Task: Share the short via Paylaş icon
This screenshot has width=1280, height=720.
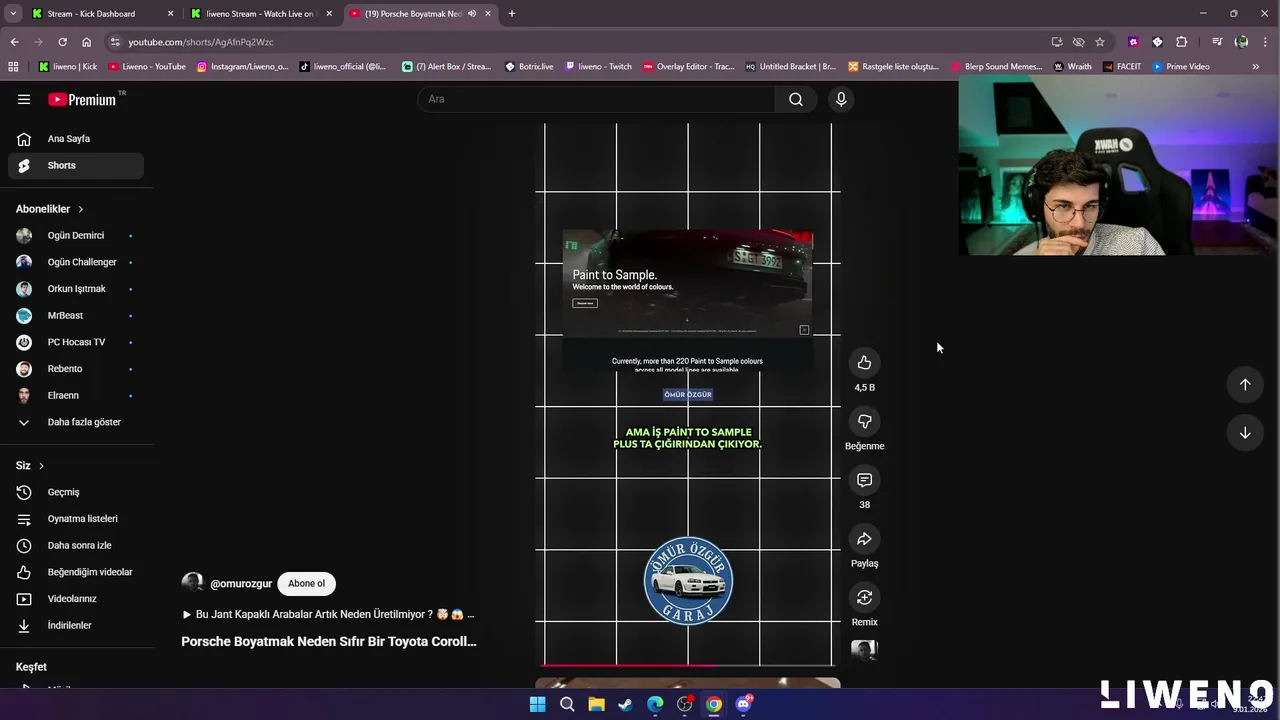Action: click(x=864, y=539)
